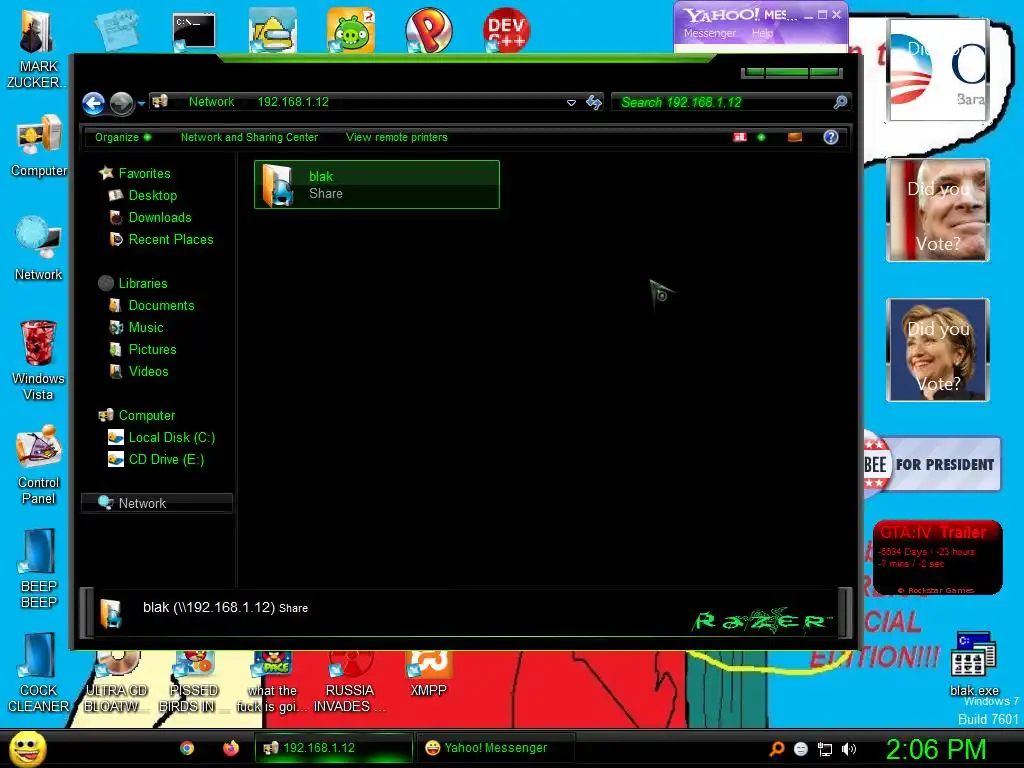Open the Help menu in Yahoo! Messenger
Viewport: 1024px width, 768px height.
761,33
